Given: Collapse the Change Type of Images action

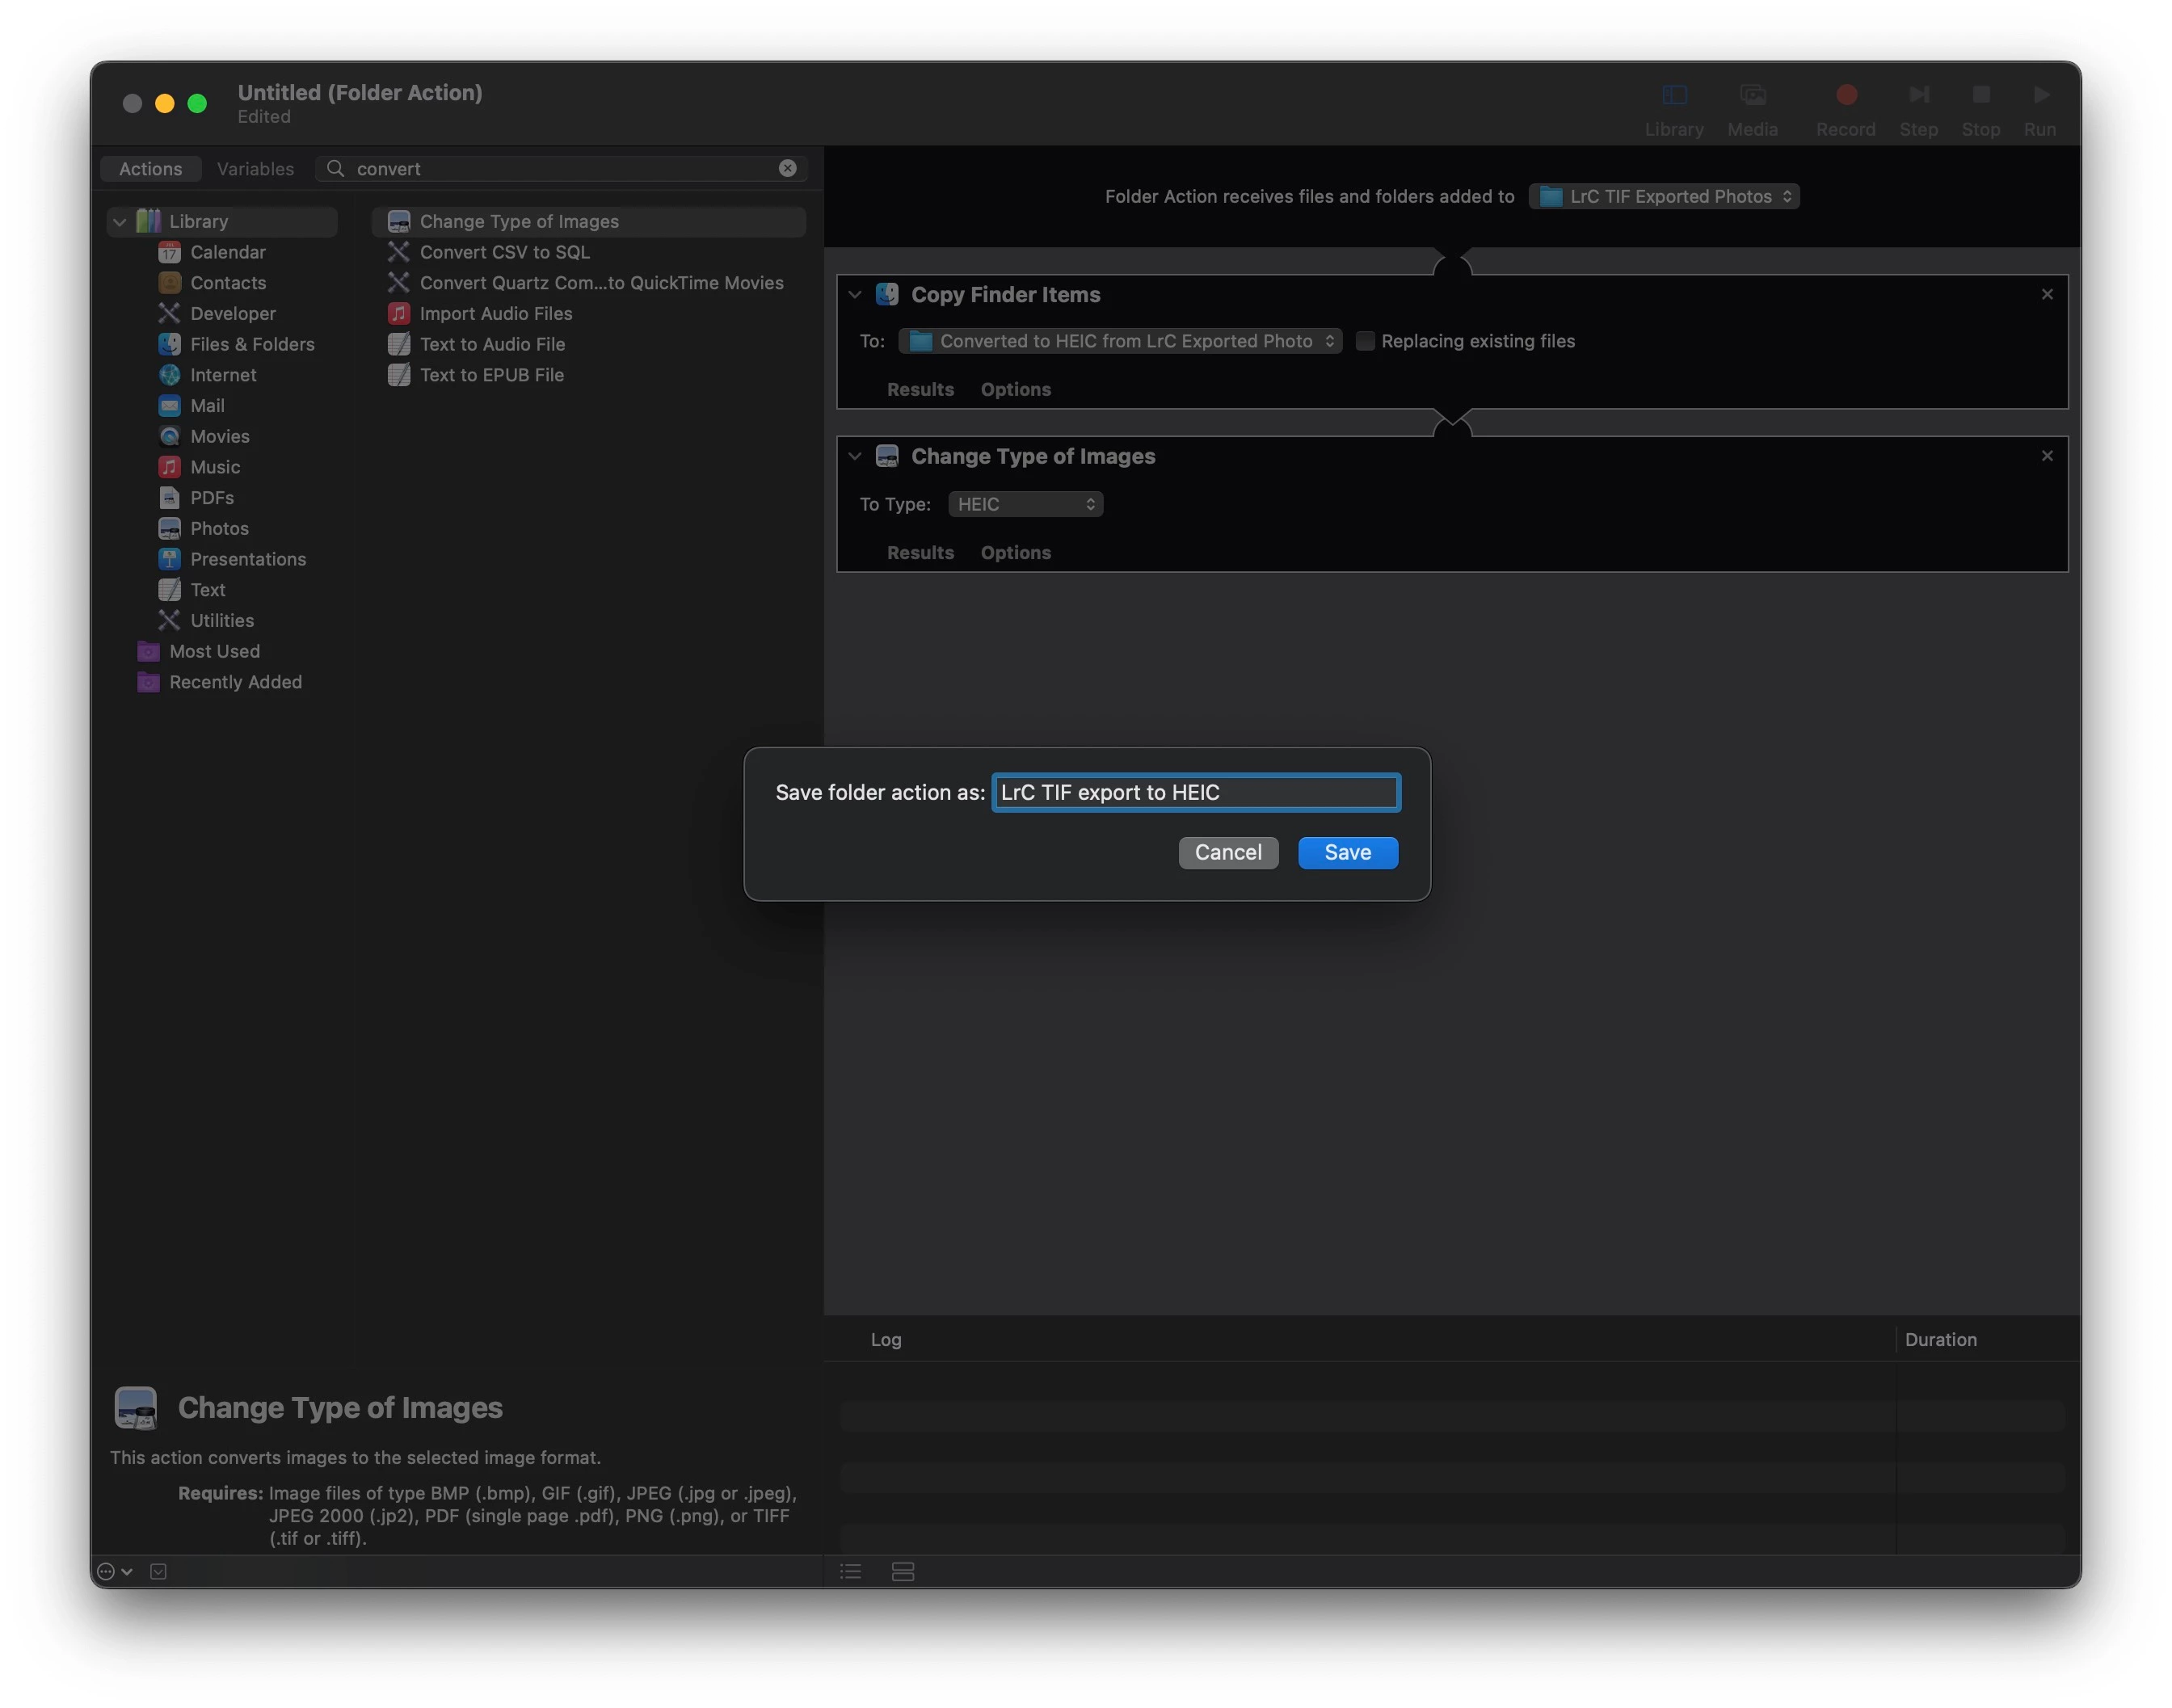Looking at the screenshot, I should (854, 456).
